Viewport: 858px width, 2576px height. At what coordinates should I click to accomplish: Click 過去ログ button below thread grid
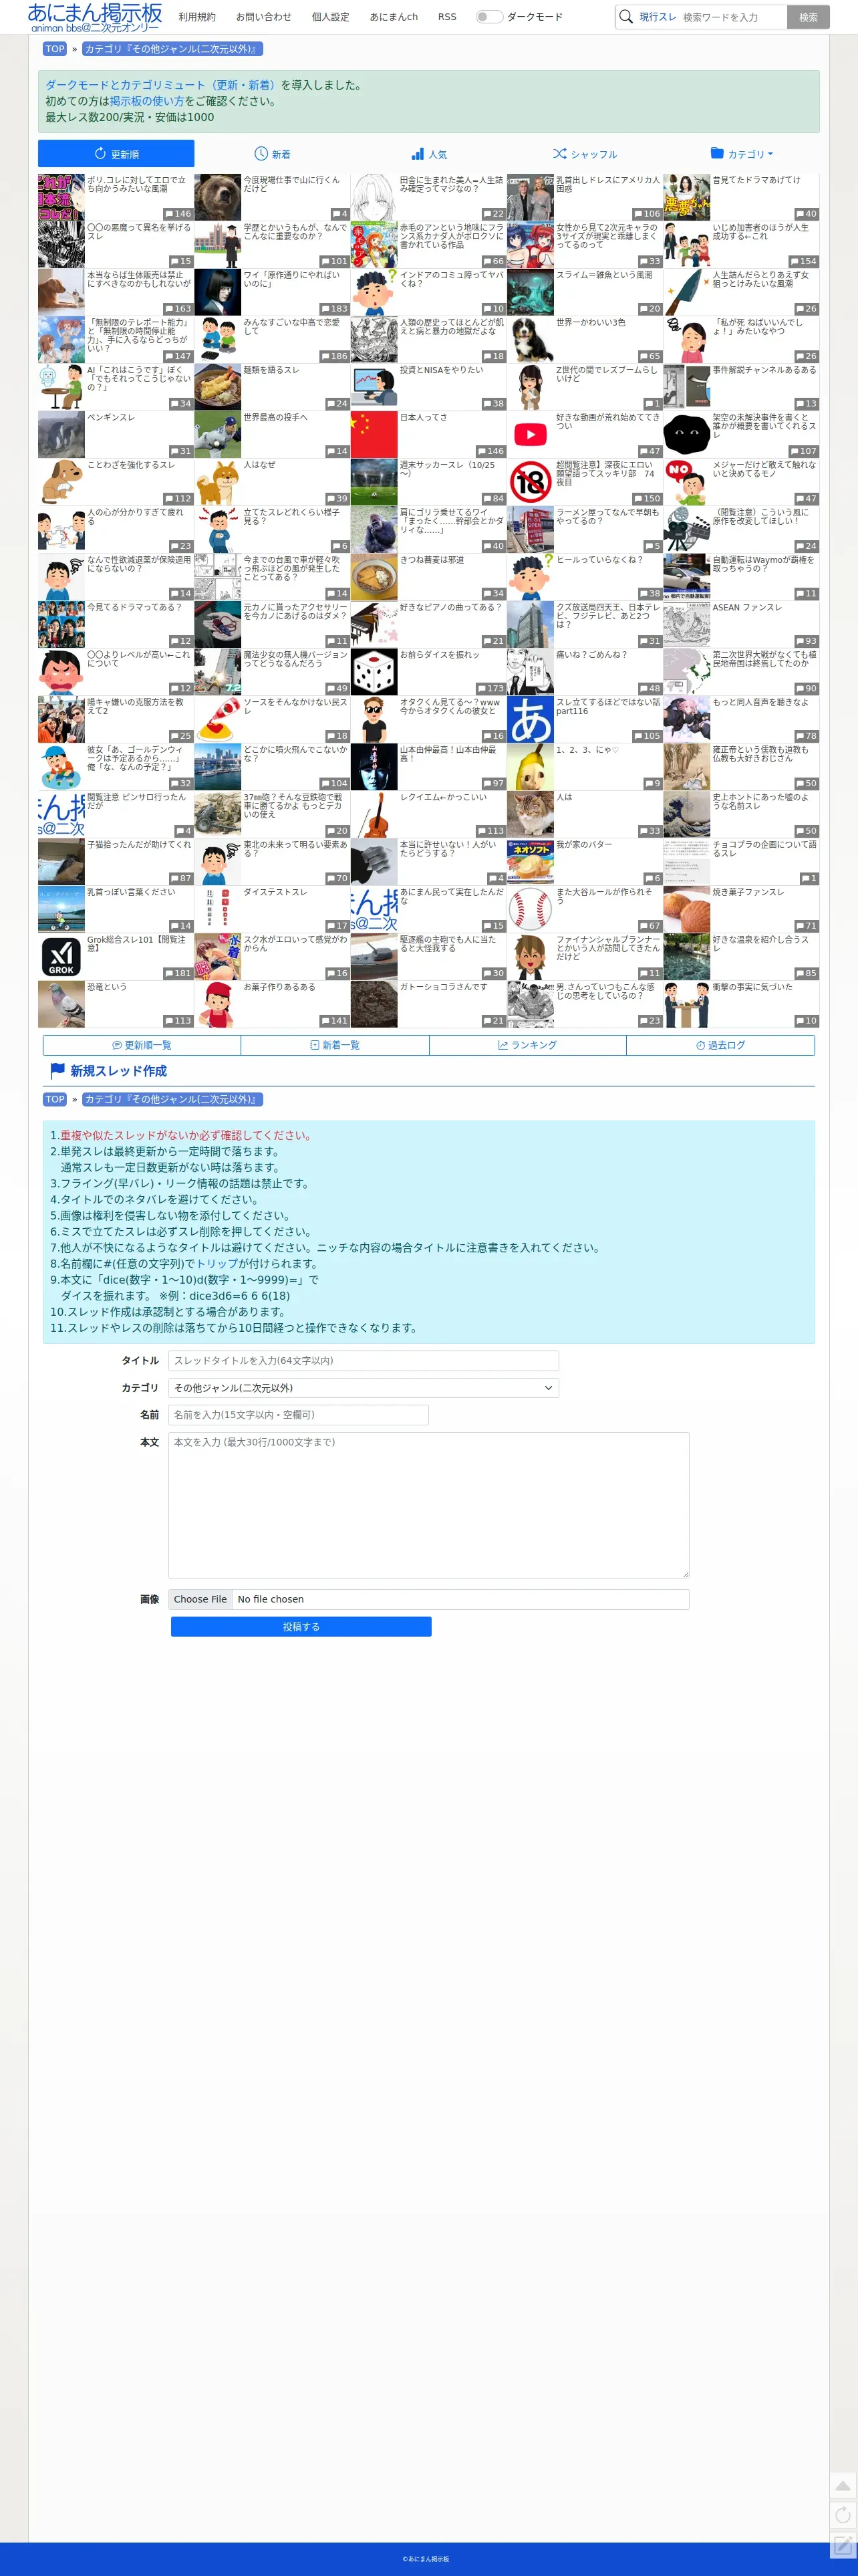coord(721,1045)
